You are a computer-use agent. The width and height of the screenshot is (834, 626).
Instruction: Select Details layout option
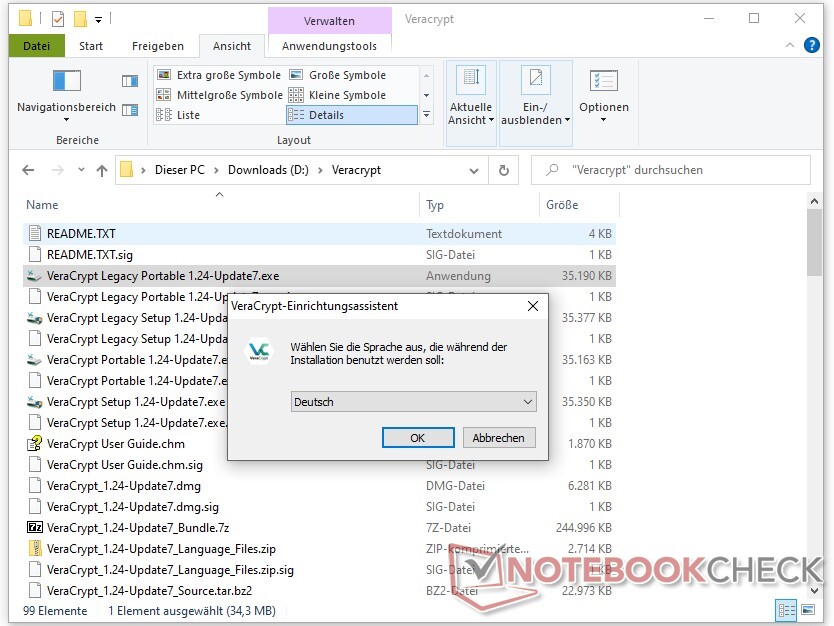tap(352, 115)
